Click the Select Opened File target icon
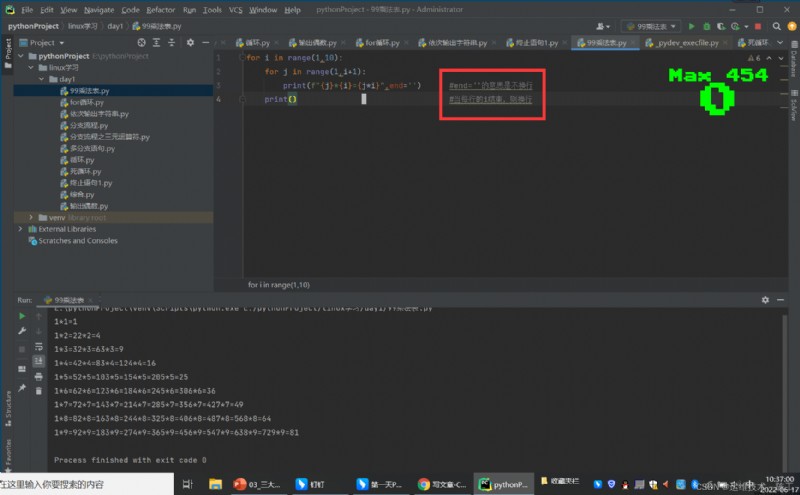 click(x=141, y=42)
